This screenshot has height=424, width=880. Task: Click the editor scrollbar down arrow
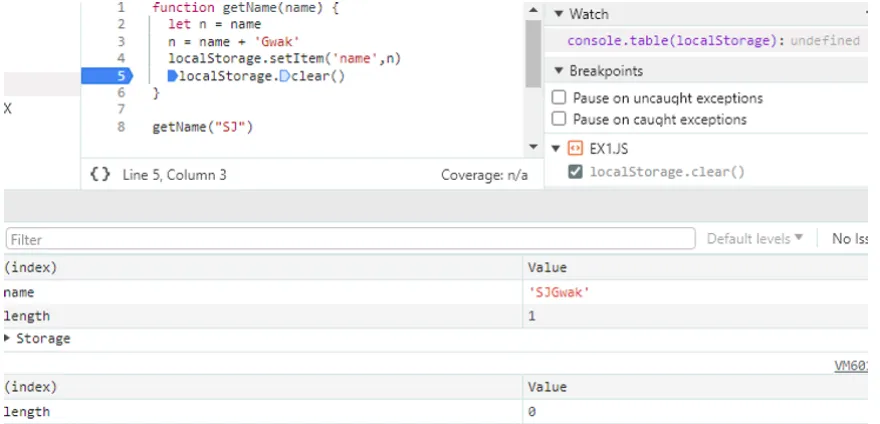[533, 147]
